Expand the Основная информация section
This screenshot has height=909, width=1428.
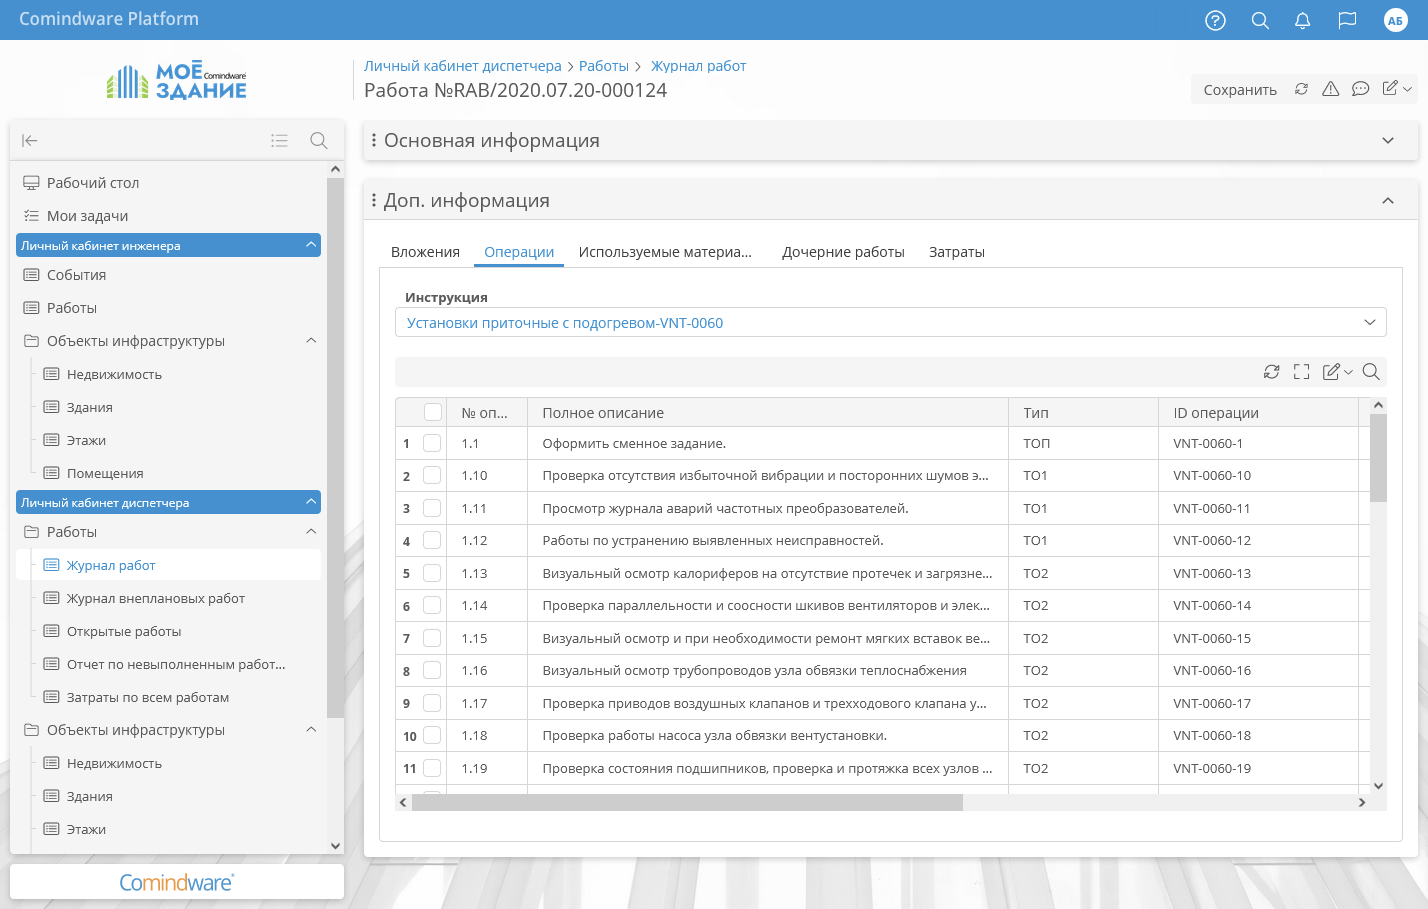[1388, 141]
